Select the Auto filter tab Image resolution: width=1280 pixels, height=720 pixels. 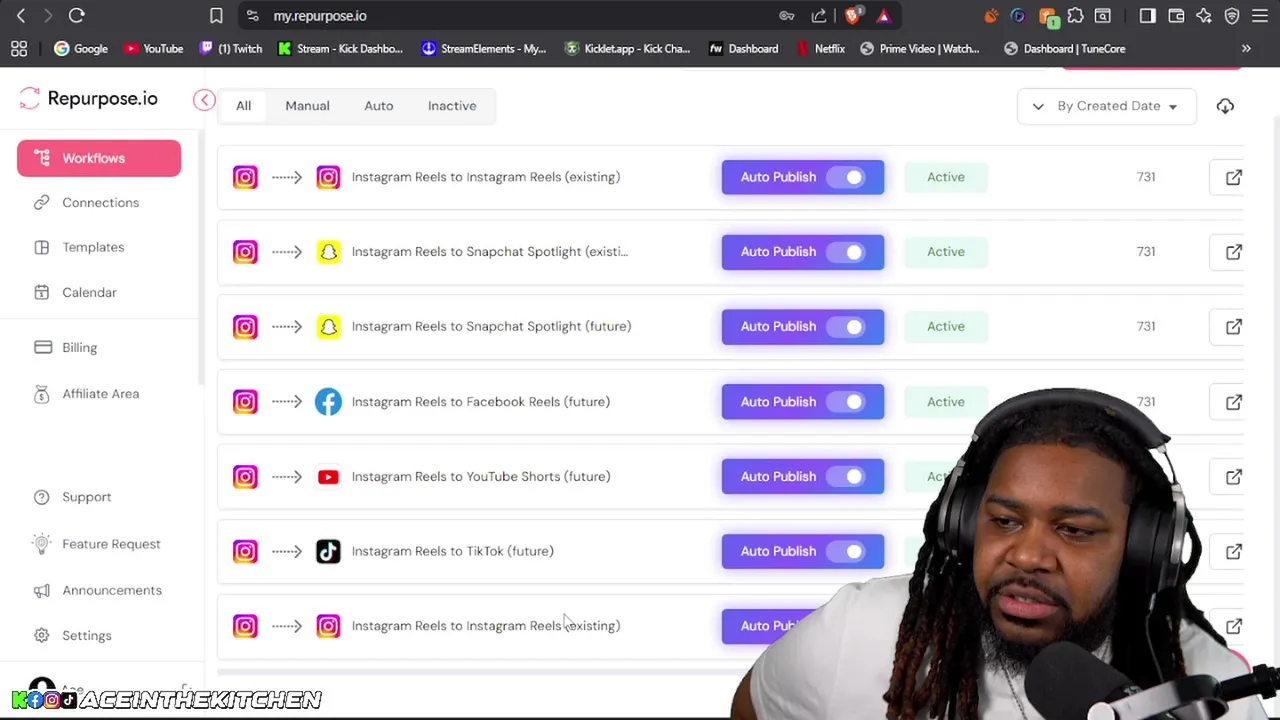click(x=378, y=106)
